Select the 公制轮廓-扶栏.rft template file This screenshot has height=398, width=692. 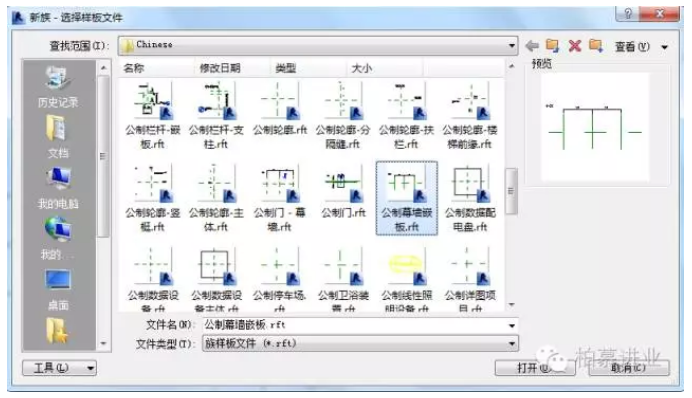click(406, 116)
